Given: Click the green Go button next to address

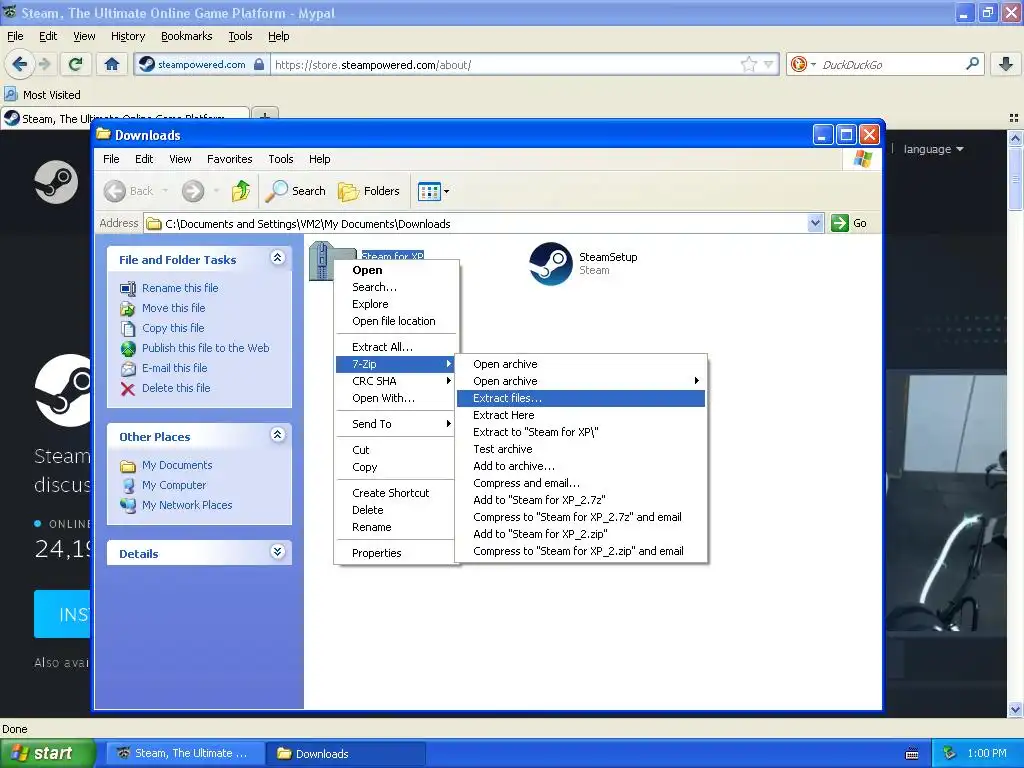Looking at the screenshot, I should pos(849,223).
